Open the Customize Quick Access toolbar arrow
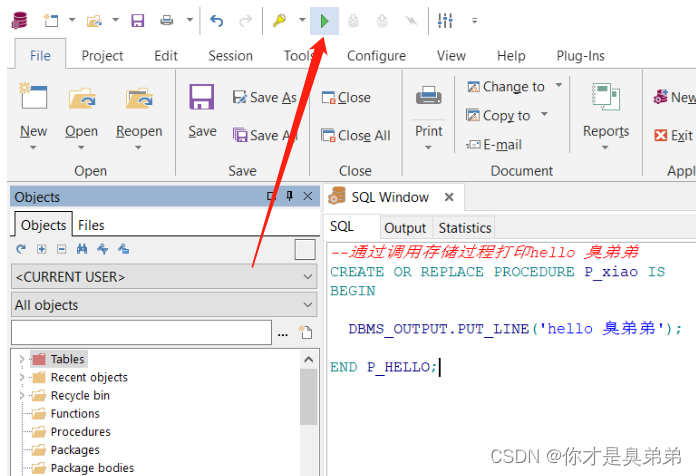This screenshot has height=476, width=696. point(475,20)
